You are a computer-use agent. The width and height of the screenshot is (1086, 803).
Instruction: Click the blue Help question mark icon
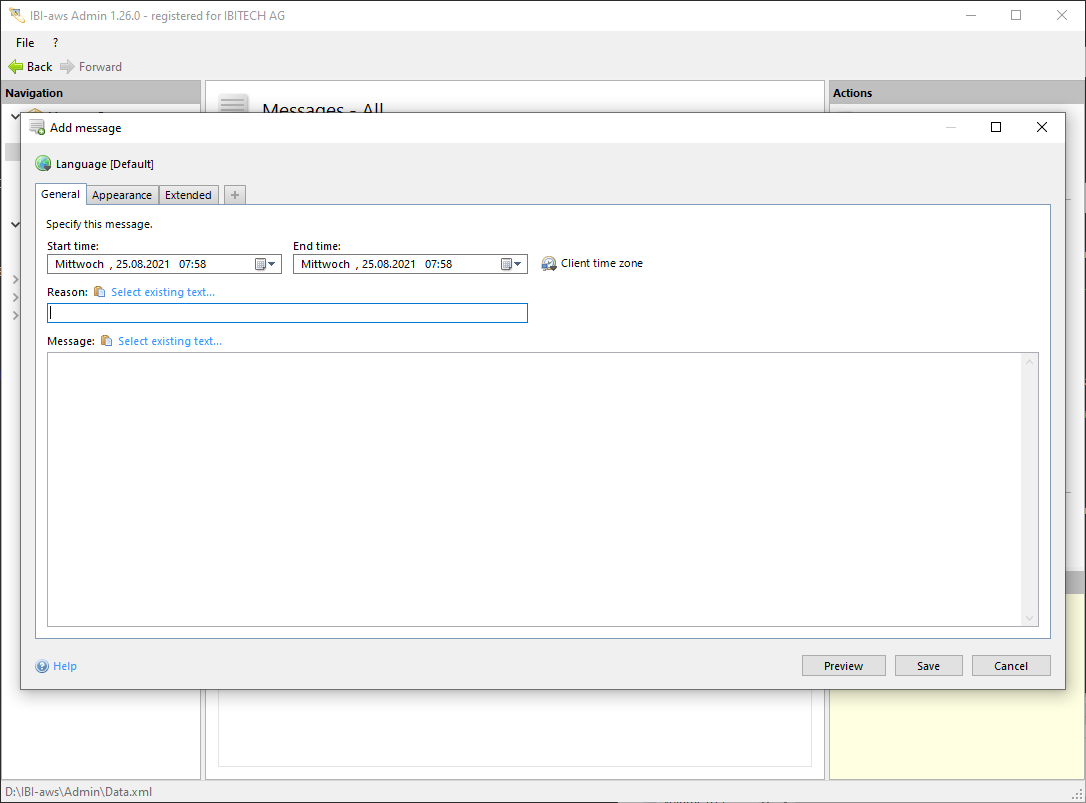tap(42, 666)
